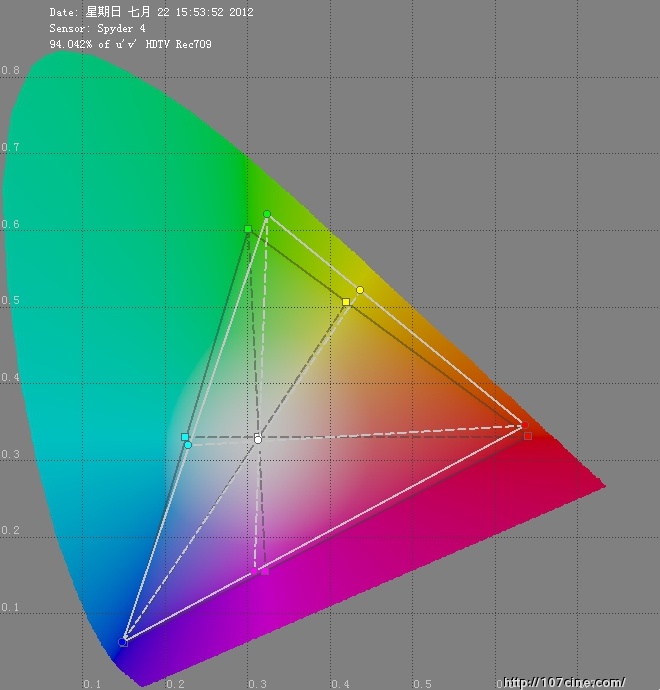Select the magenta square marker
This screenshot has height=690, width=660.
[x=264, y=571]
